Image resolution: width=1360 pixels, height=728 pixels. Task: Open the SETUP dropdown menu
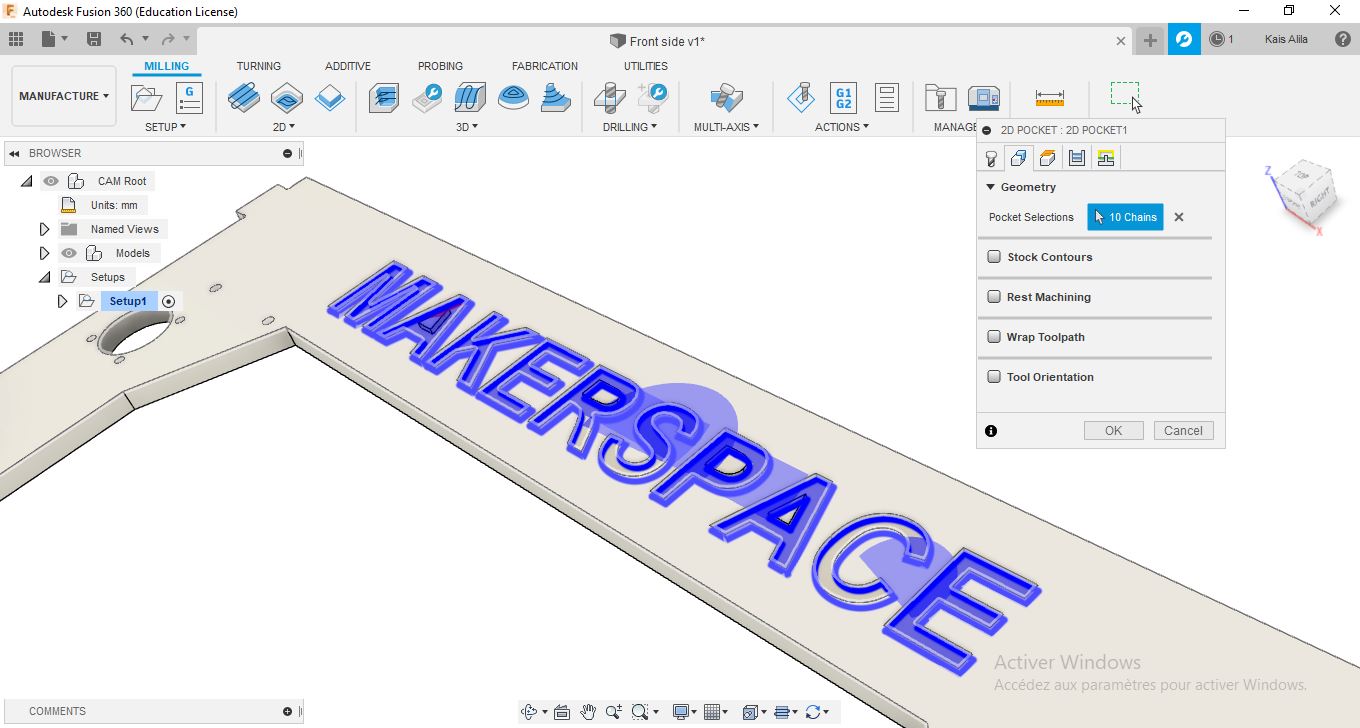coord(166,127)
